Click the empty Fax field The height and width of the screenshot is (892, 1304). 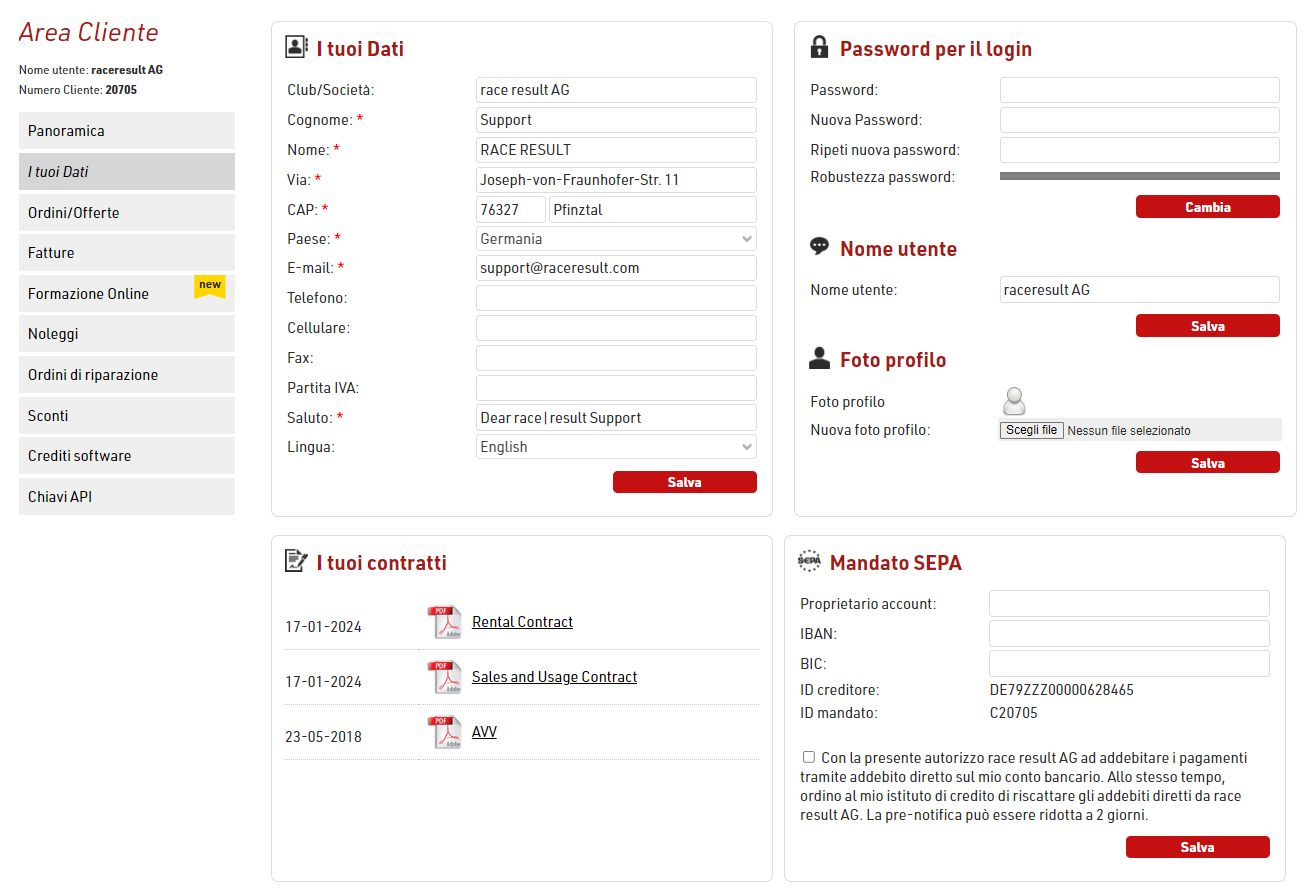coord(616,358)
